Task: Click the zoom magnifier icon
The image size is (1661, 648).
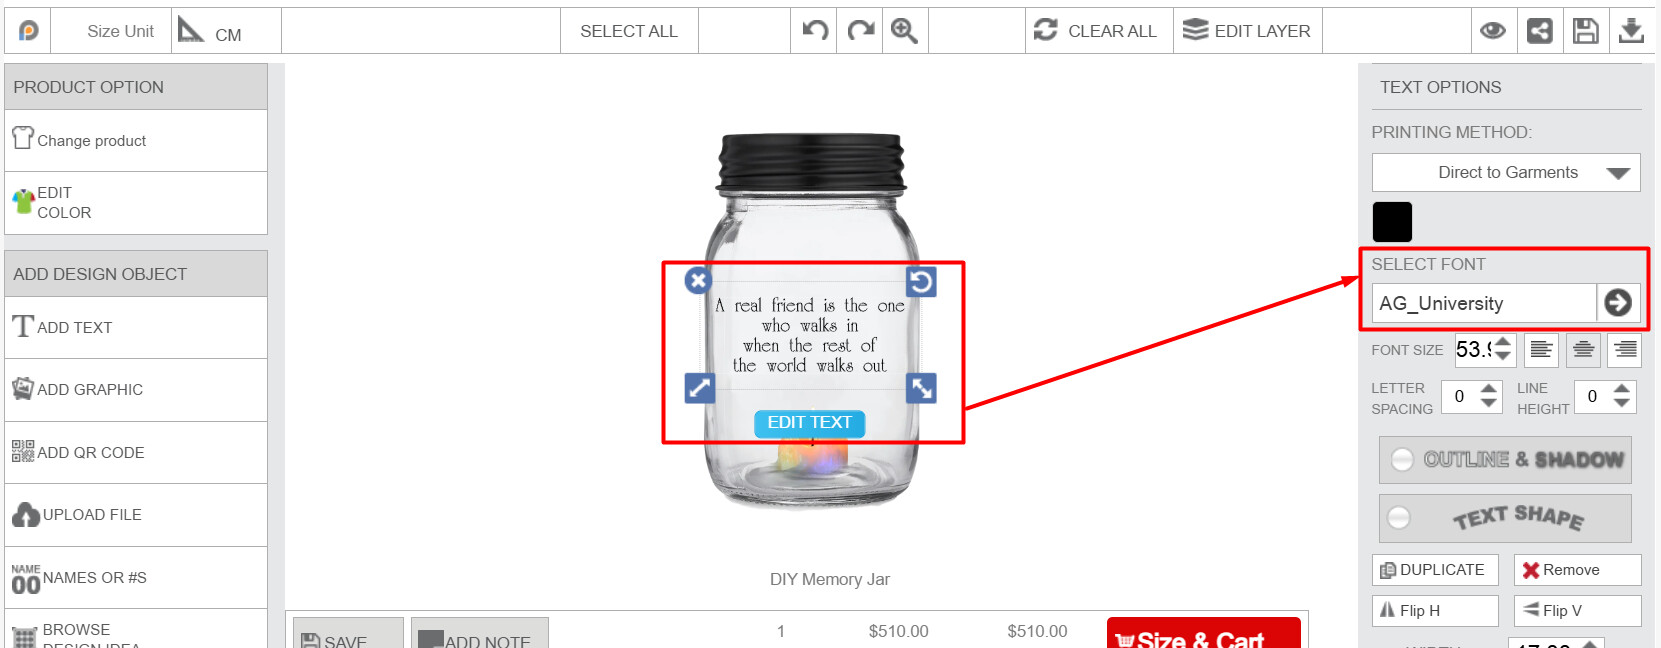Action: point(904,31)
